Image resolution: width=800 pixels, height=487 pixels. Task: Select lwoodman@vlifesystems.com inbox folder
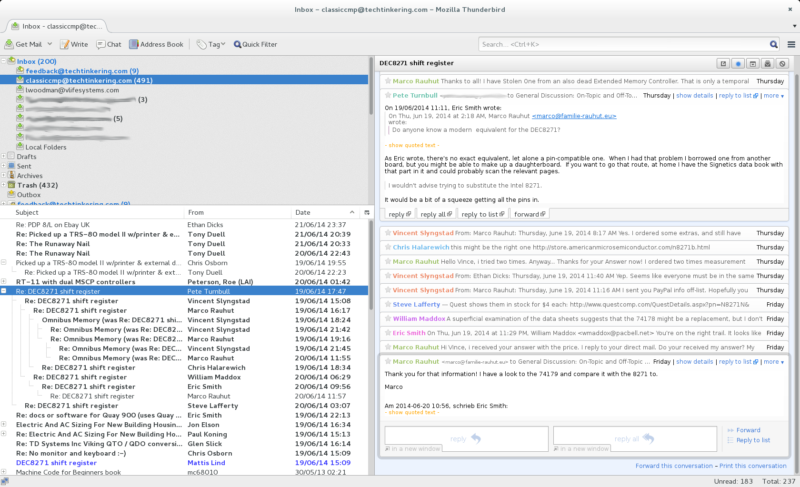[72, 90]
